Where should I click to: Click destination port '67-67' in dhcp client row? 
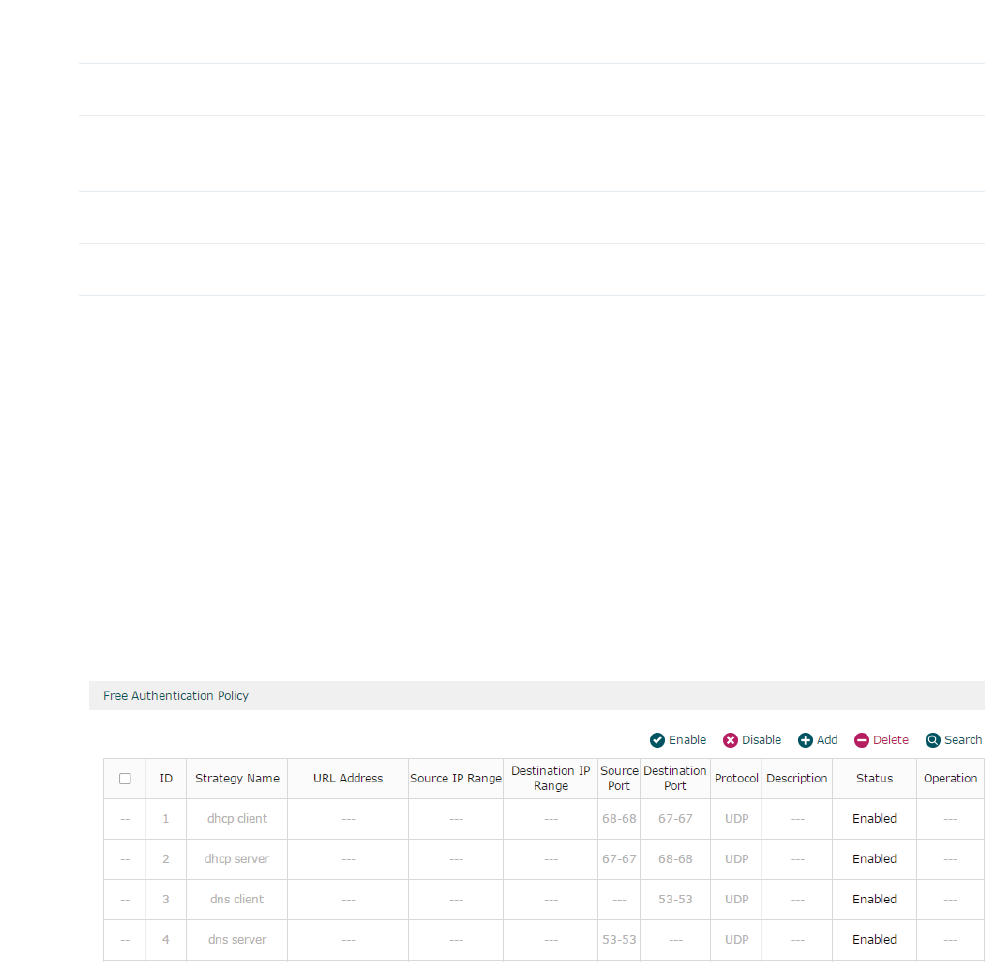pyautogui.click(x=675, y=818)
